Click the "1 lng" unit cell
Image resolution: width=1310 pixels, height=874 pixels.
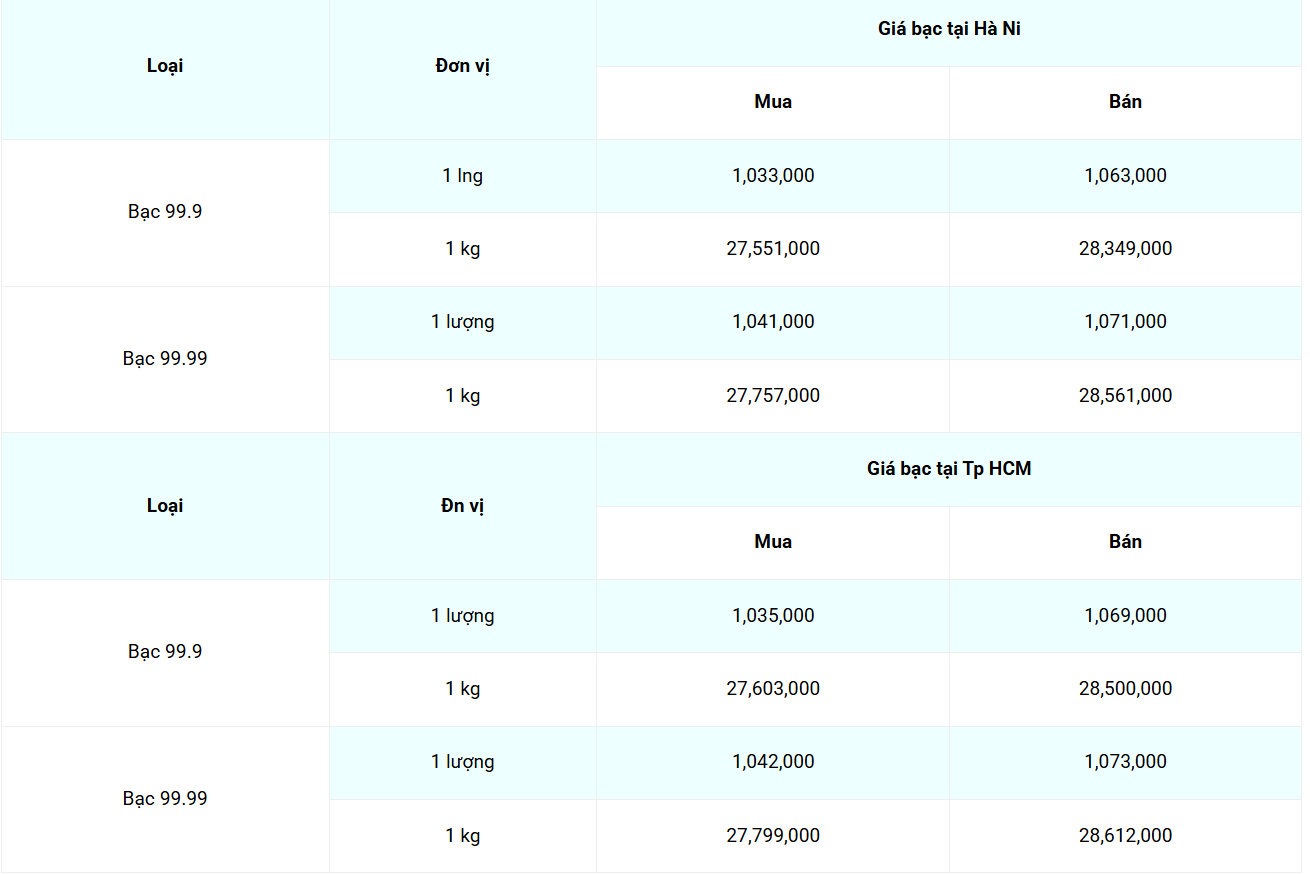pyautogui.click(x=462, y=176)
